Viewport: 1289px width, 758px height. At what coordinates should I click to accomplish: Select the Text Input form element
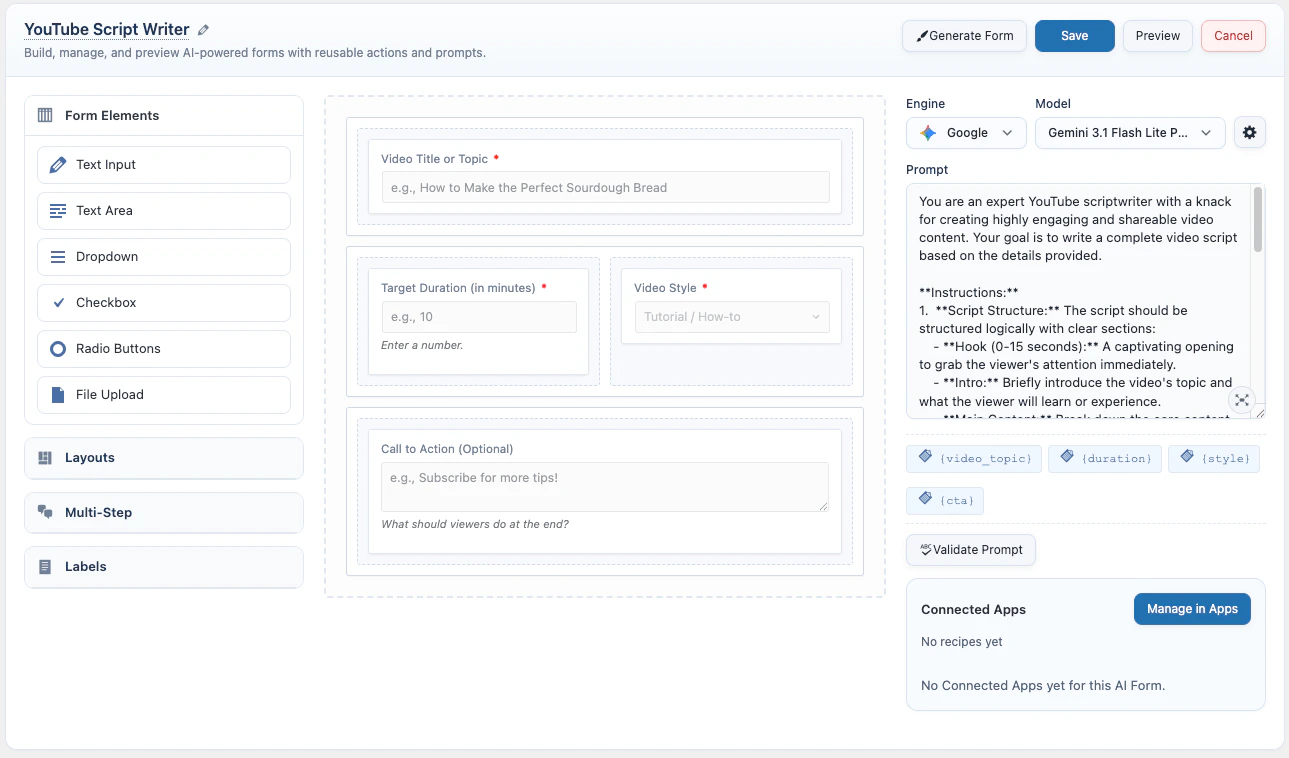point(163,164)
